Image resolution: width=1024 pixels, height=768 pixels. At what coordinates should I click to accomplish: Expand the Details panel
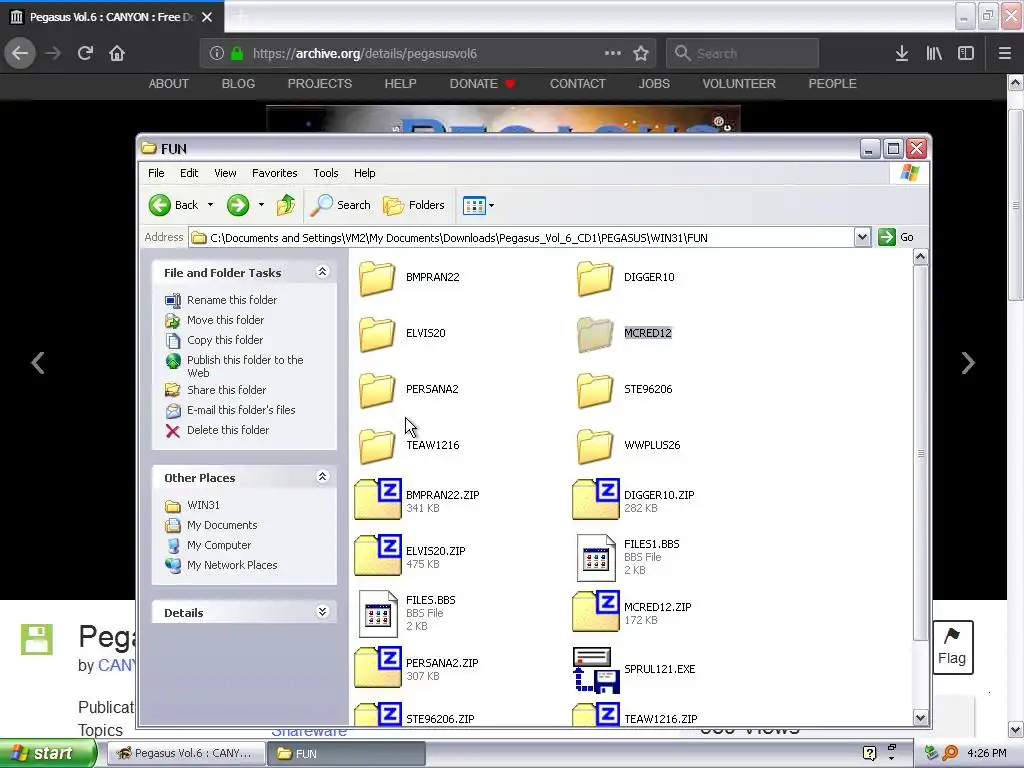point(322,612)
